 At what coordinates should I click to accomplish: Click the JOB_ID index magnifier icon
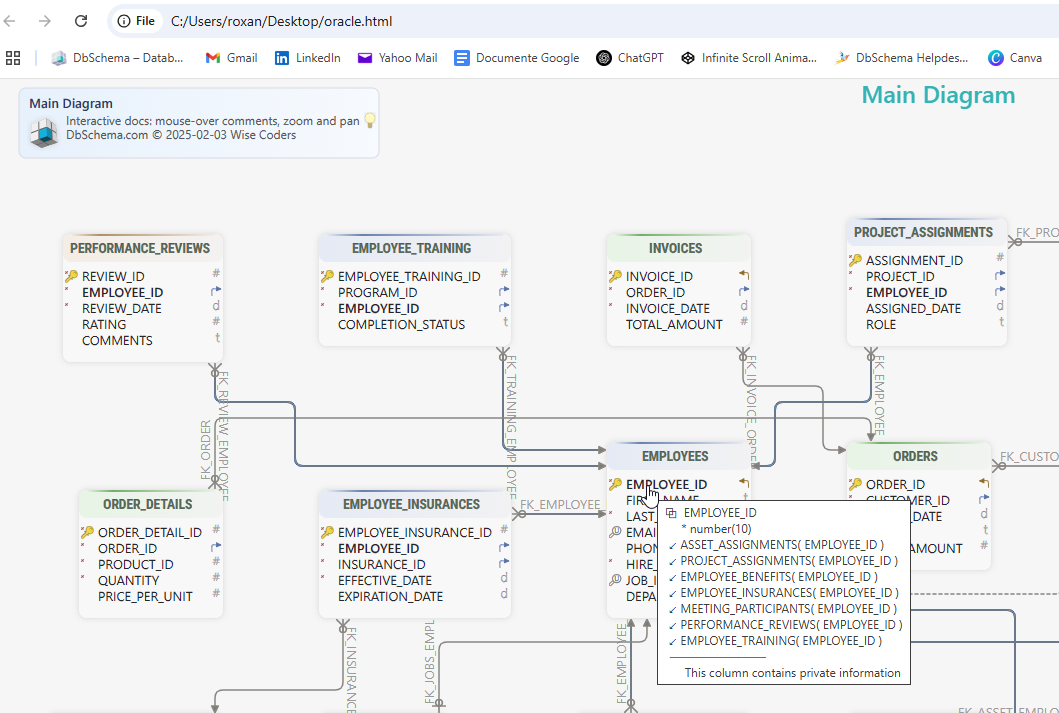tap(615, 580)
